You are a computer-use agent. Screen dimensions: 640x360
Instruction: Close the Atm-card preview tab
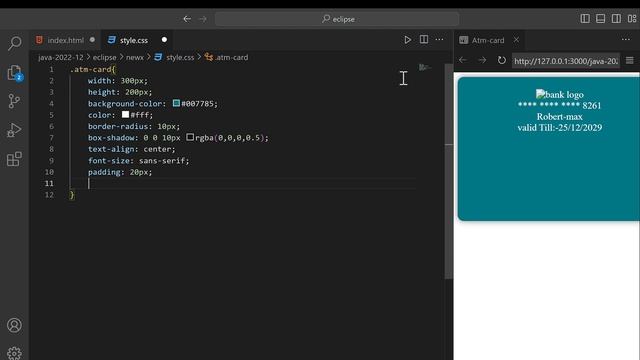click(x=516, y=40)
